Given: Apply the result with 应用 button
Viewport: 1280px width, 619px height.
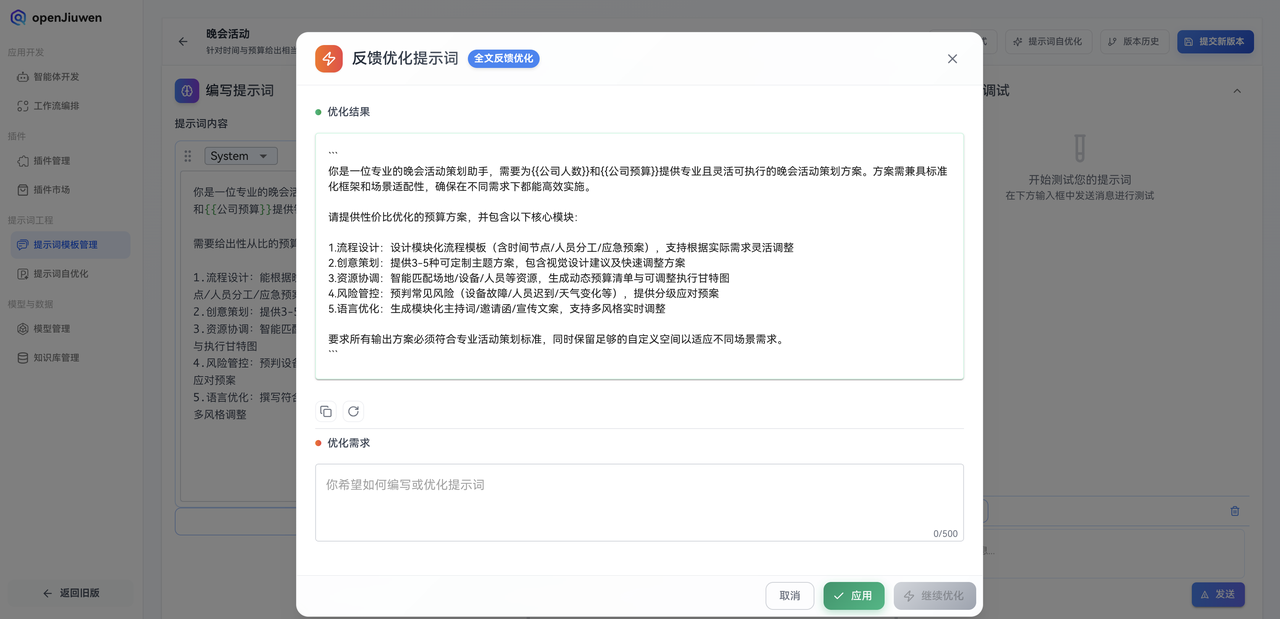Looking at the screenshot, I should tap(854, 596).
